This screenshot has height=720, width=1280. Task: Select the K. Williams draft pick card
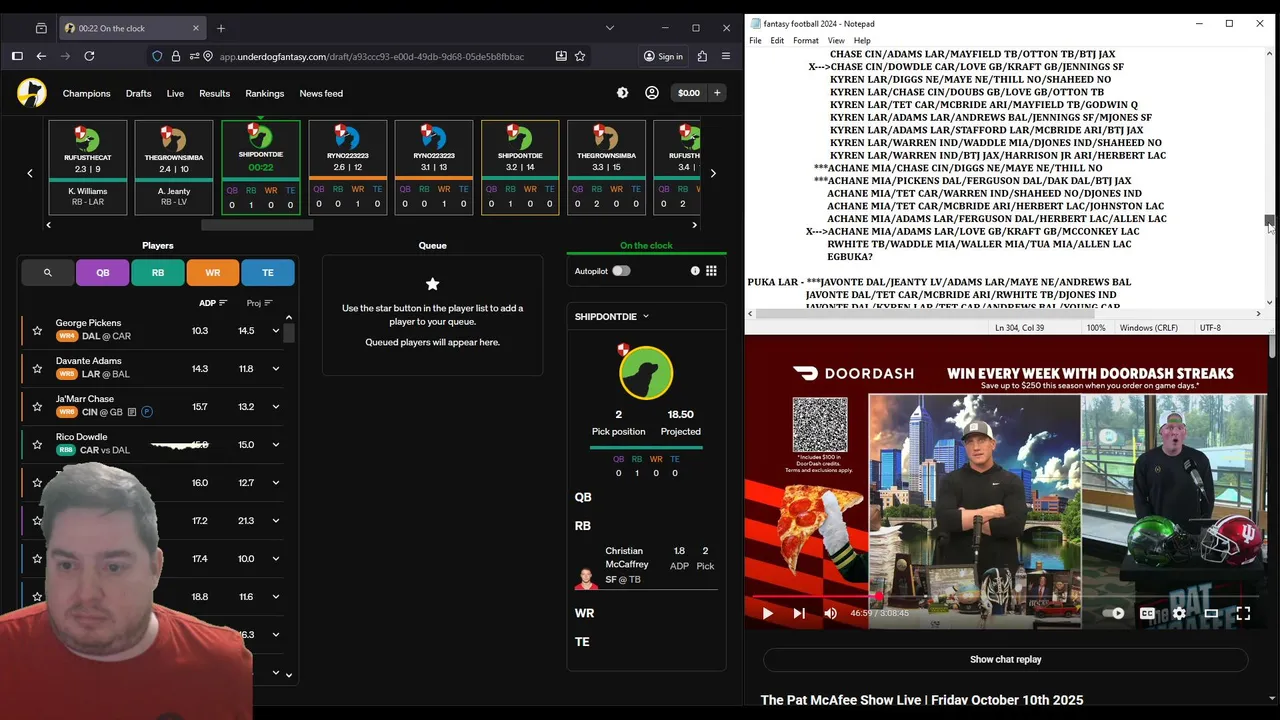(x=88, y=167)
